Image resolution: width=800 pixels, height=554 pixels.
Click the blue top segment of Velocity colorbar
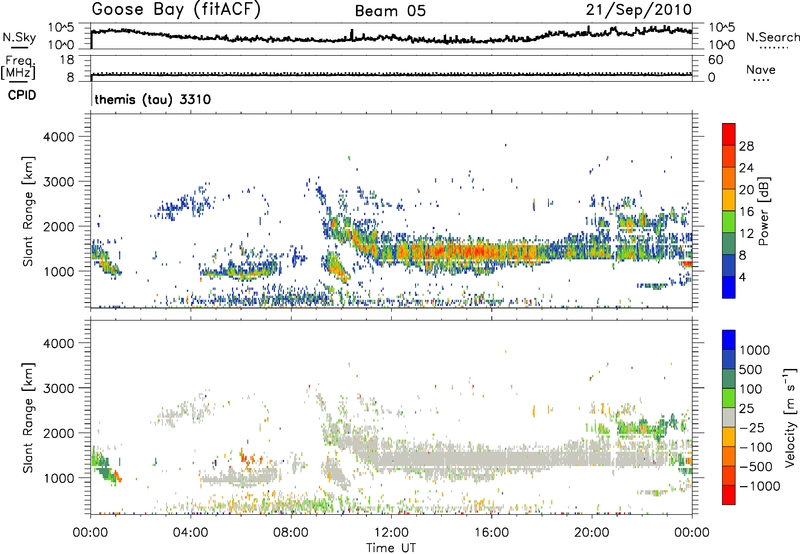[x=729, y=340]
